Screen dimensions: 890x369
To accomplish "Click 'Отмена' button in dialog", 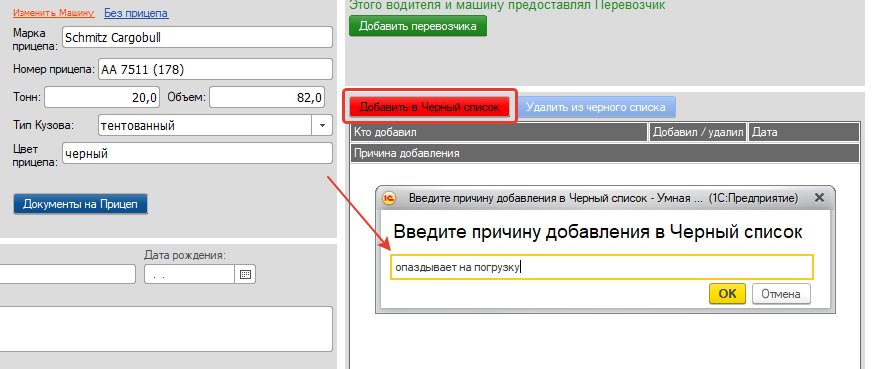I will click(781, 293).
